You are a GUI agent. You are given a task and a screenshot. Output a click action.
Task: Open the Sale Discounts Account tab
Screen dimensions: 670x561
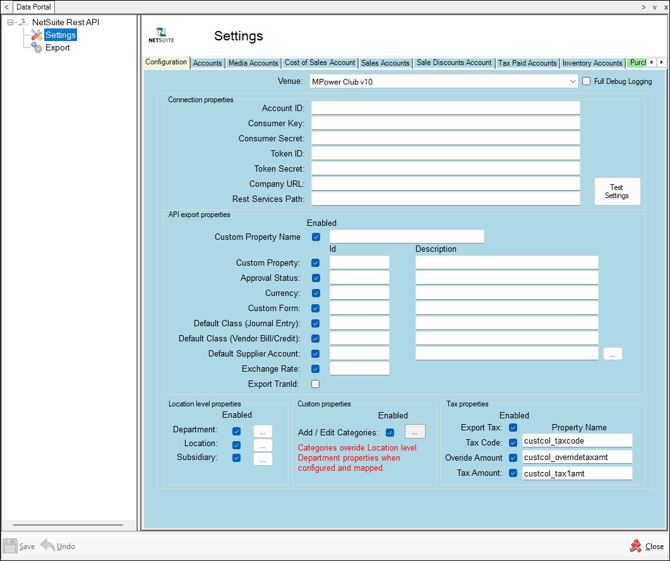coord(454,63)
